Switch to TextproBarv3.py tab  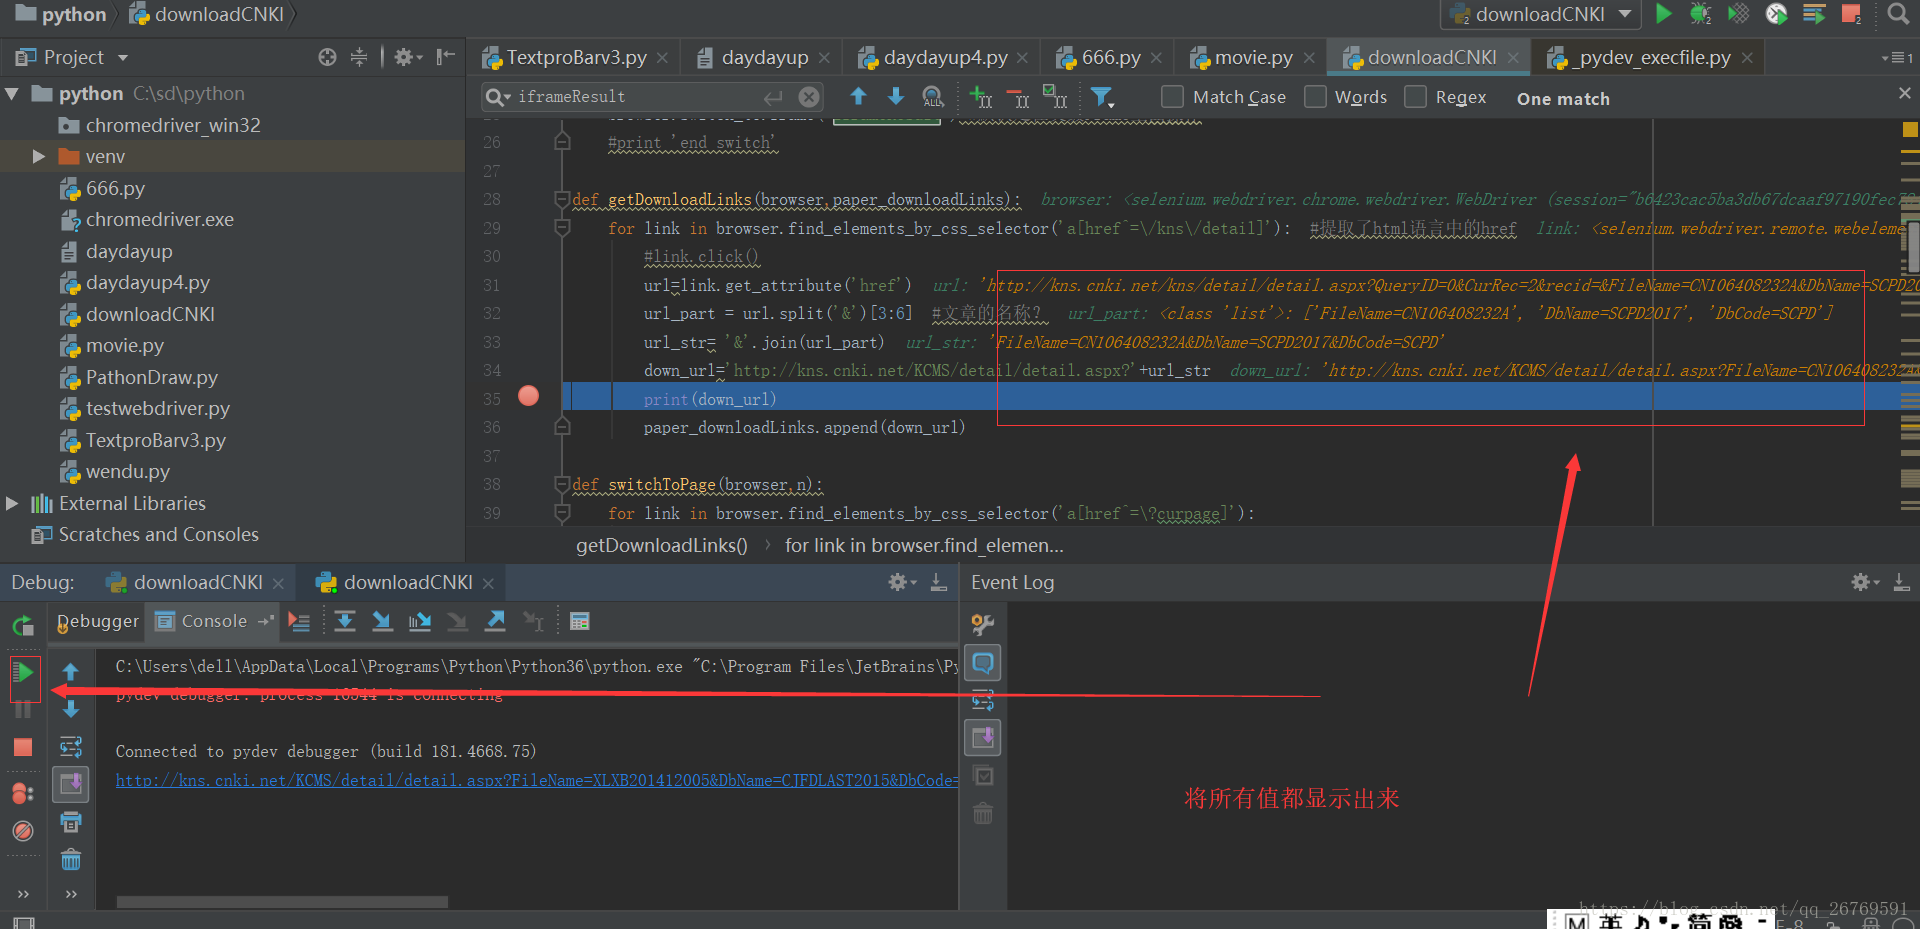click(x=577, y=57)
